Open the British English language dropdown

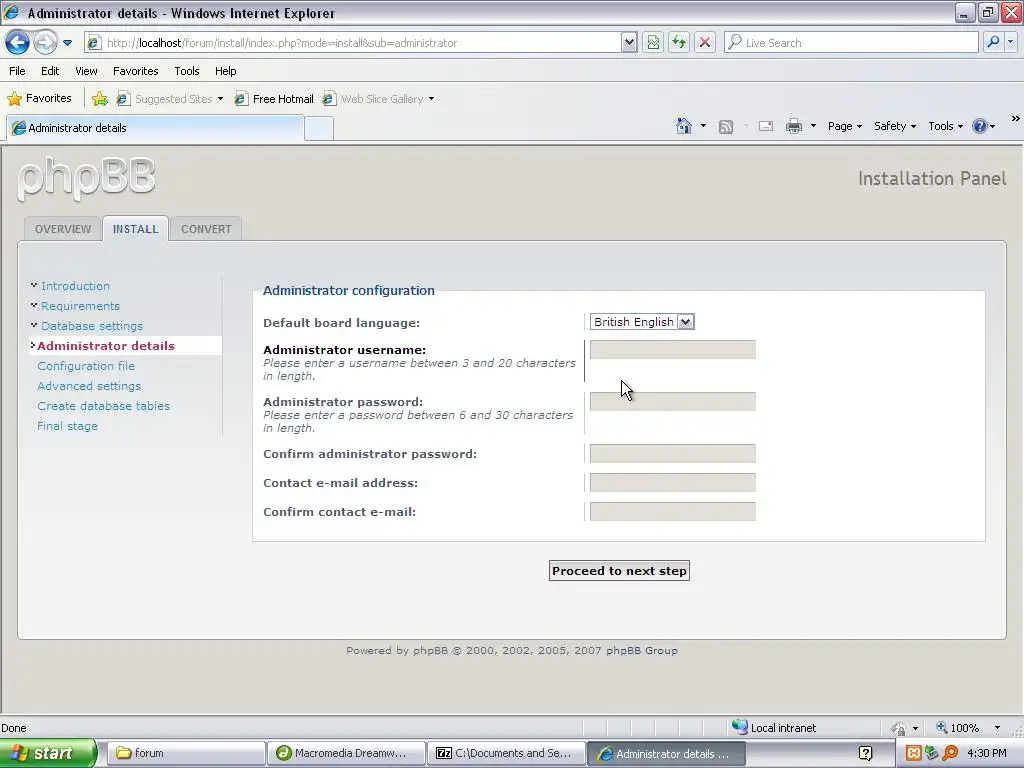pos(642,322)
